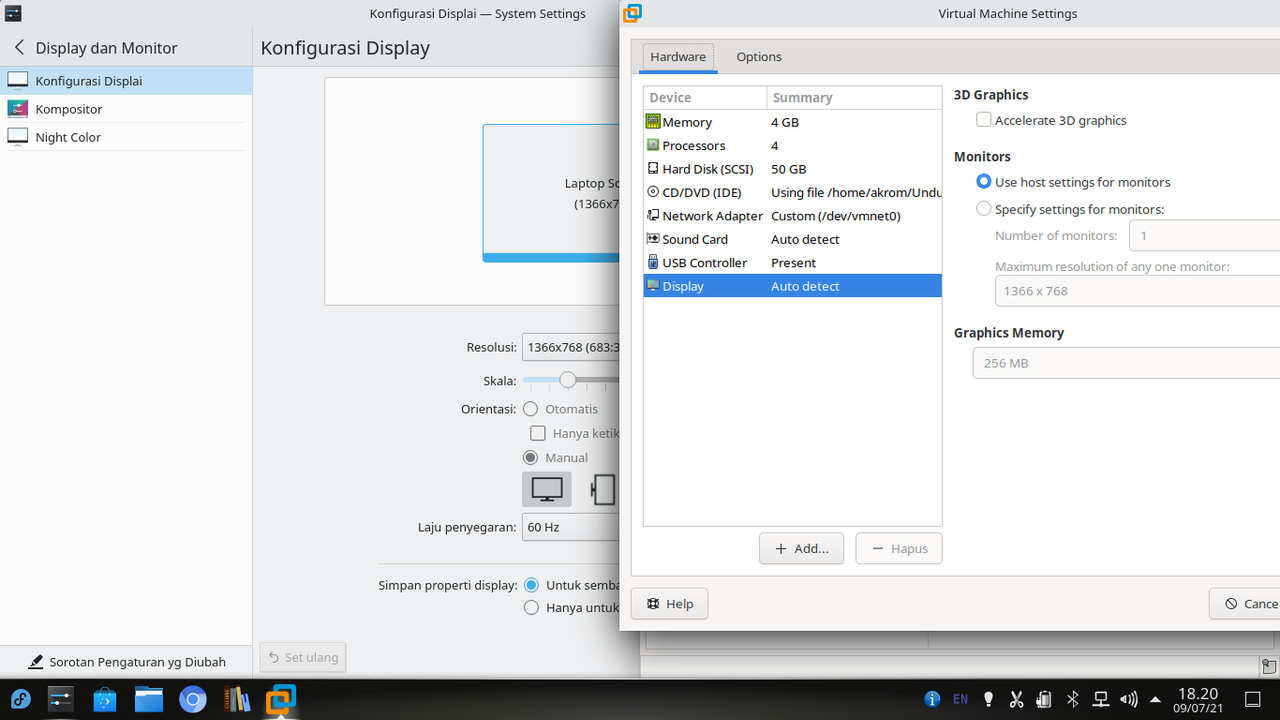Select Manual orientation radio button
Viewport: 1280px width, 720px height.
tap(530, 457)
